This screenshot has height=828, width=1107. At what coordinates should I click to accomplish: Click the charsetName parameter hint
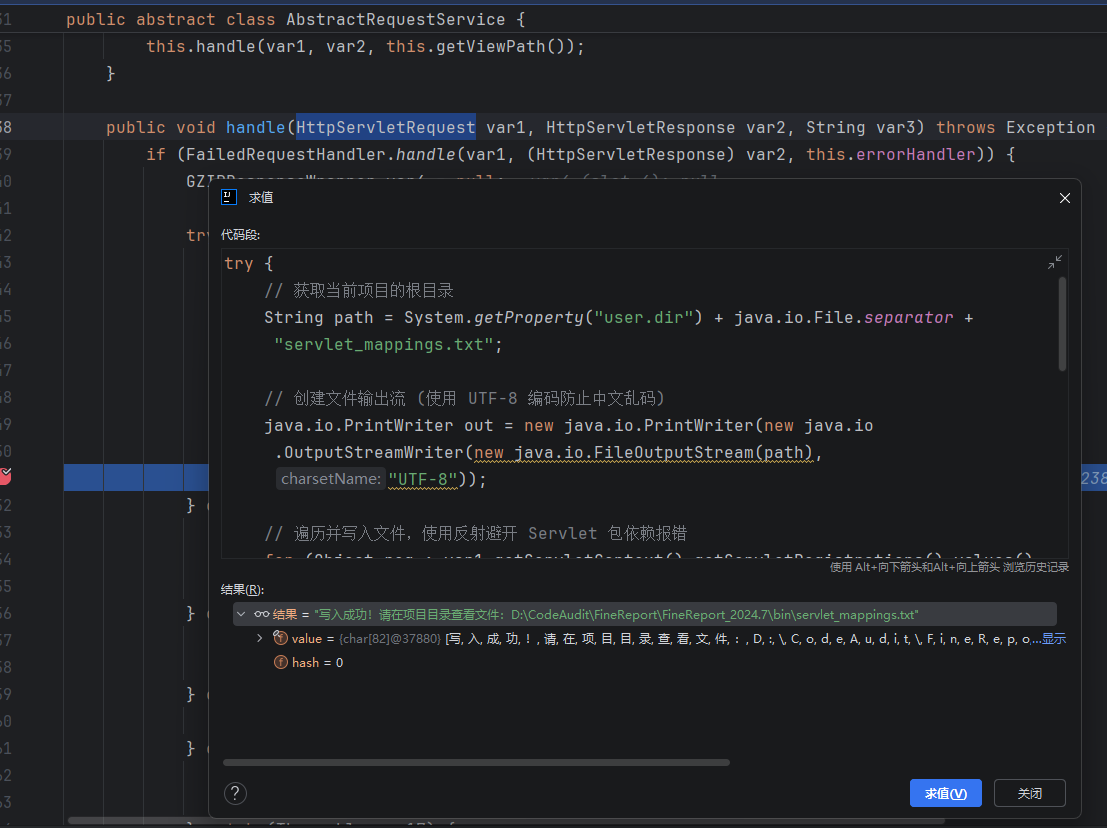click(x=331, y=479)
